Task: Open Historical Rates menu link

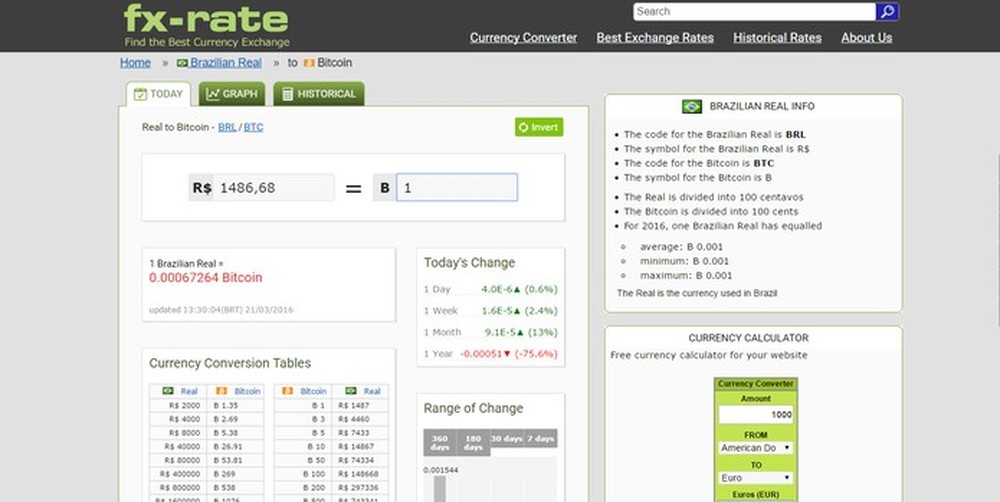Action: click(x=777, y=38)
